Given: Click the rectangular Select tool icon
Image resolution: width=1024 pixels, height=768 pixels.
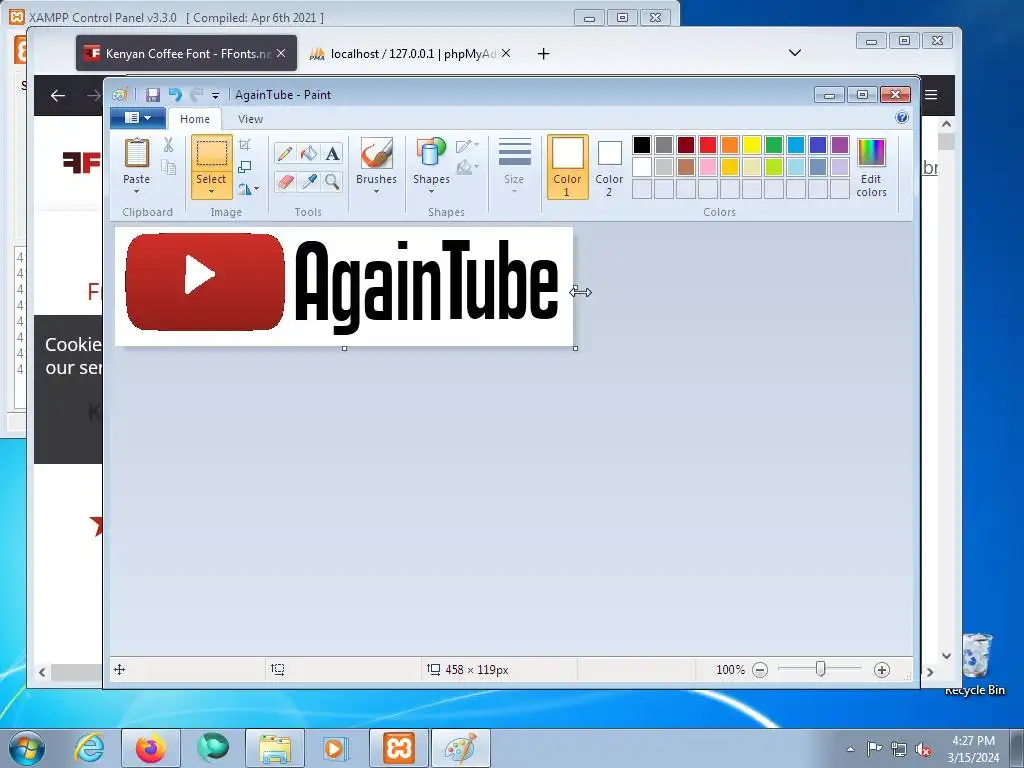Looking at the screenshot, I should point(212,154).
